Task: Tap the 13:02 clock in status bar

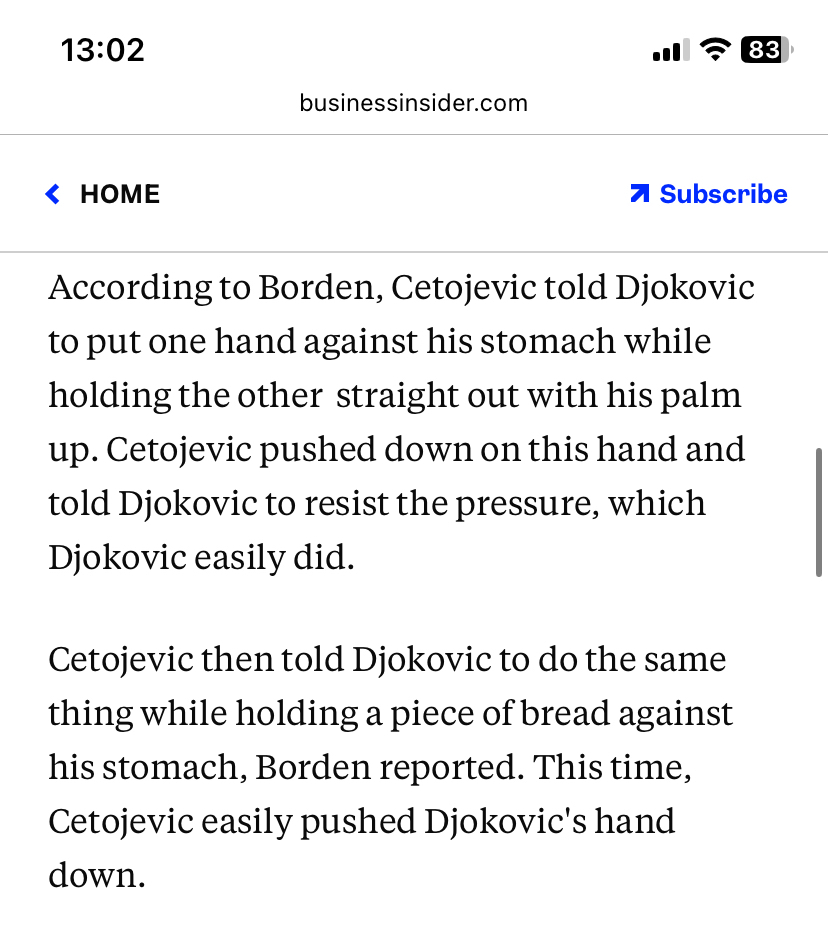Action: tap(102, 50)
